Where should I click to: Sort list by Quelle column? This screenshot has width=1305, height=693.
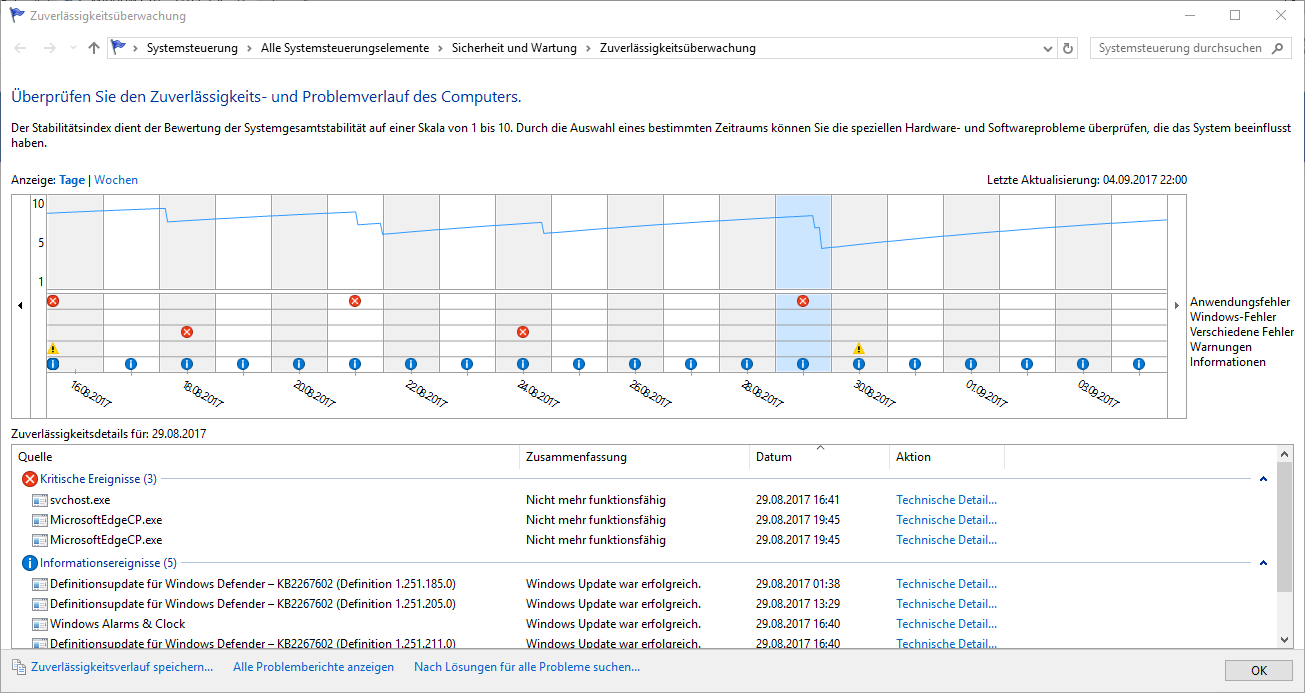(265, 457)
